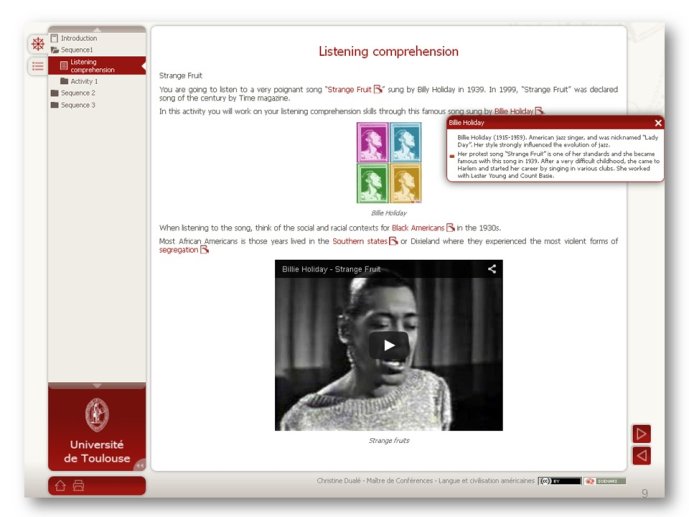Click the Christine Dualé author credit text
This screenshot has height=517, width=689.
tap(425, 481)
